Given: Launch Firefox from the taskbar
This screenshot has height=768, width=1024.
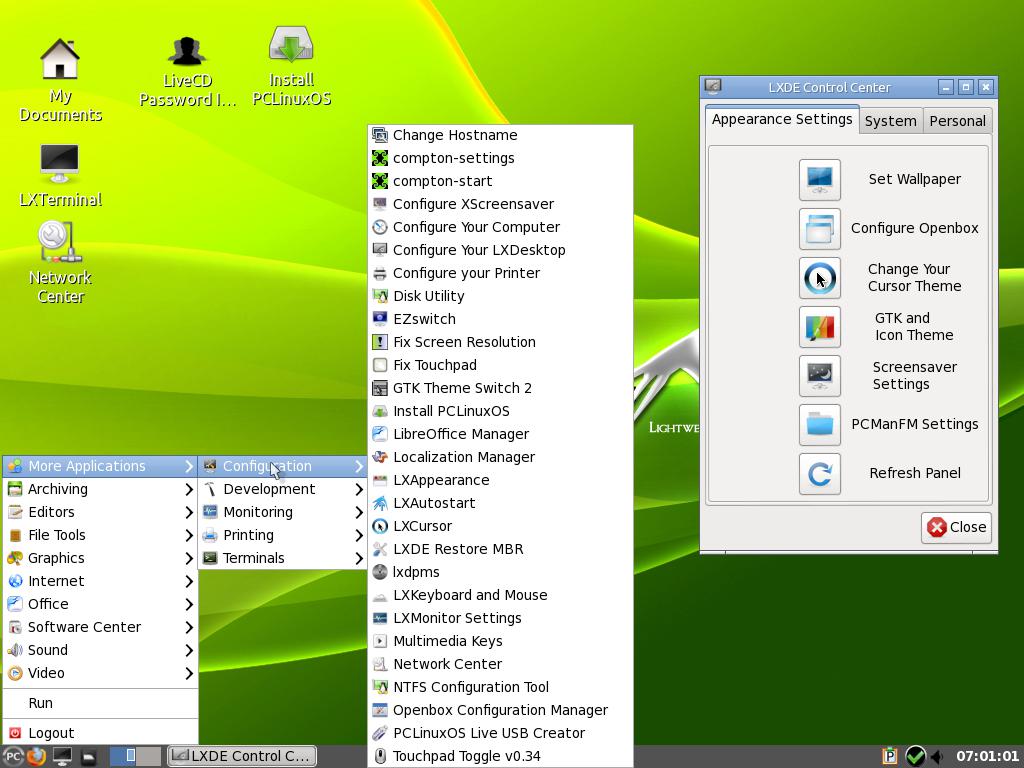Looking at the screenshot, I should pos(35,756).
